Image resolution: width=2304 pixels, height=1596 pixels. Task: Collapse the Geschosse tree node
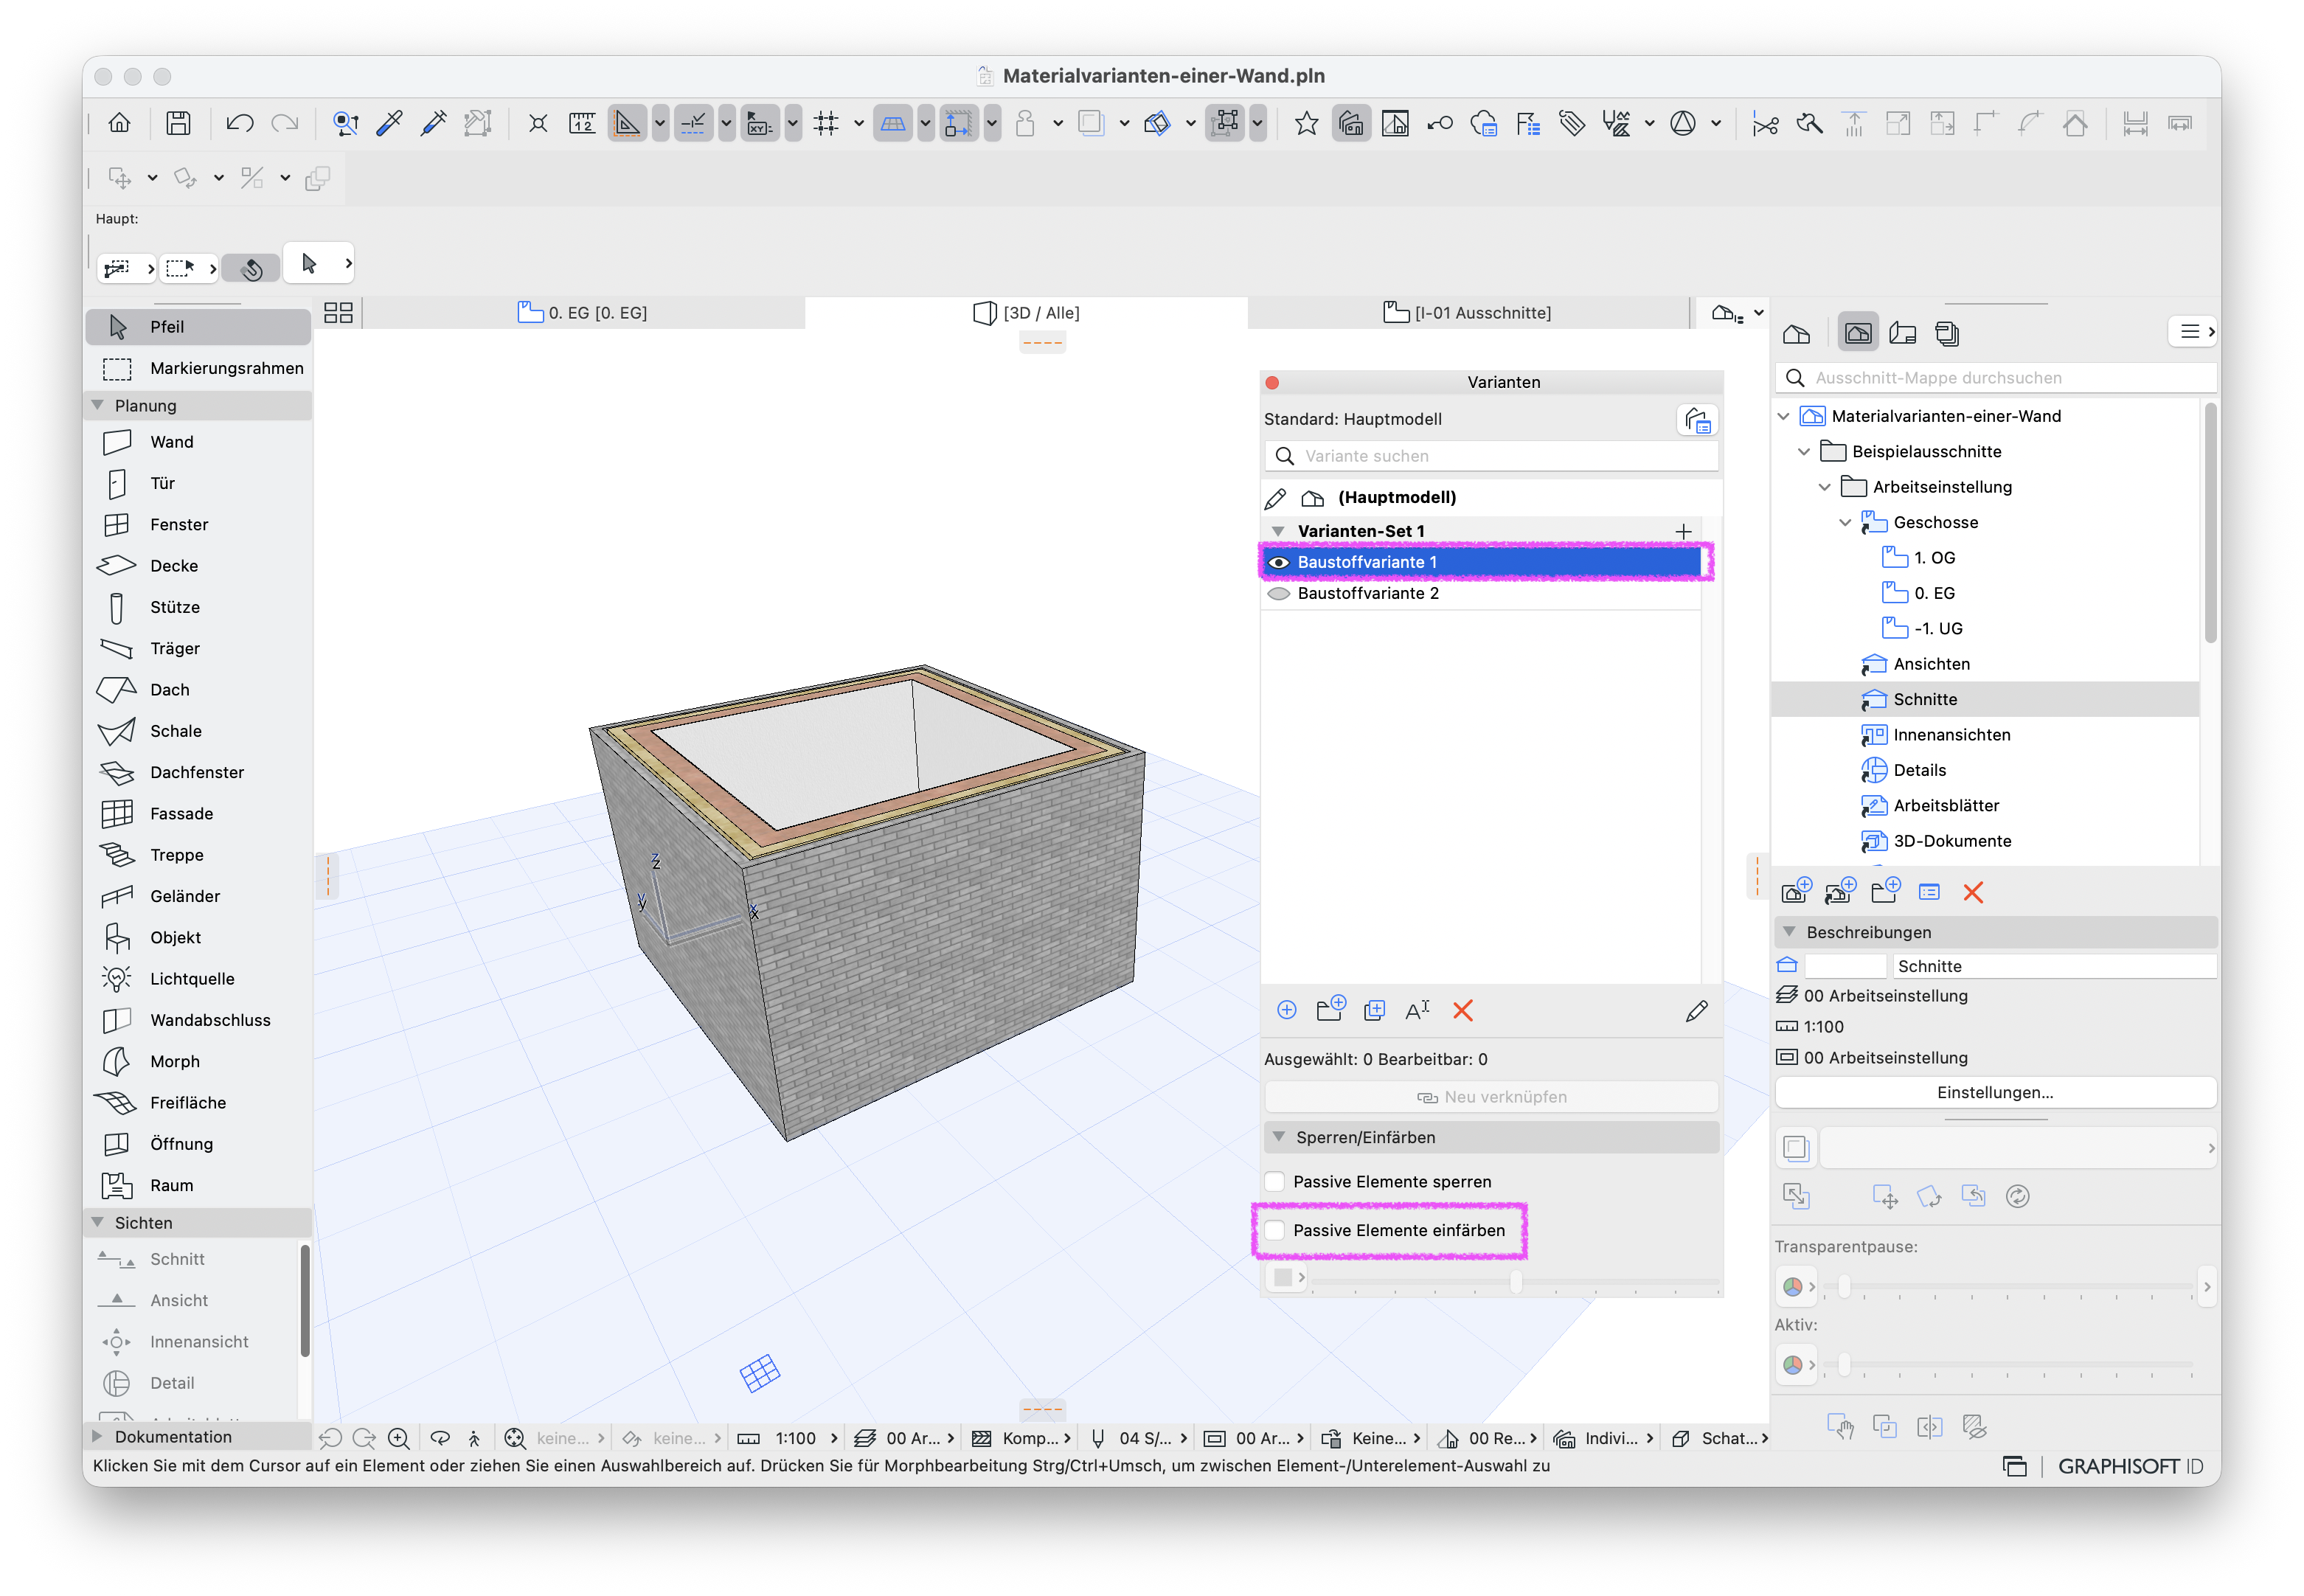pyautogui.click(x=1845, y=523)
